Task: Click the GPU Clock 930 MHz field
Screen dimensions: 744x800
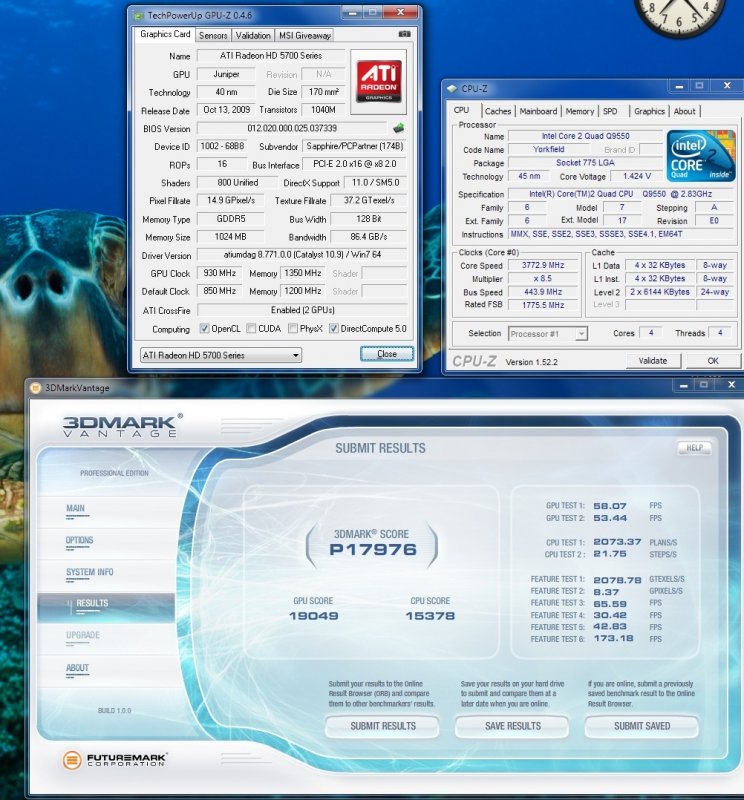Action: pos(219,273)
